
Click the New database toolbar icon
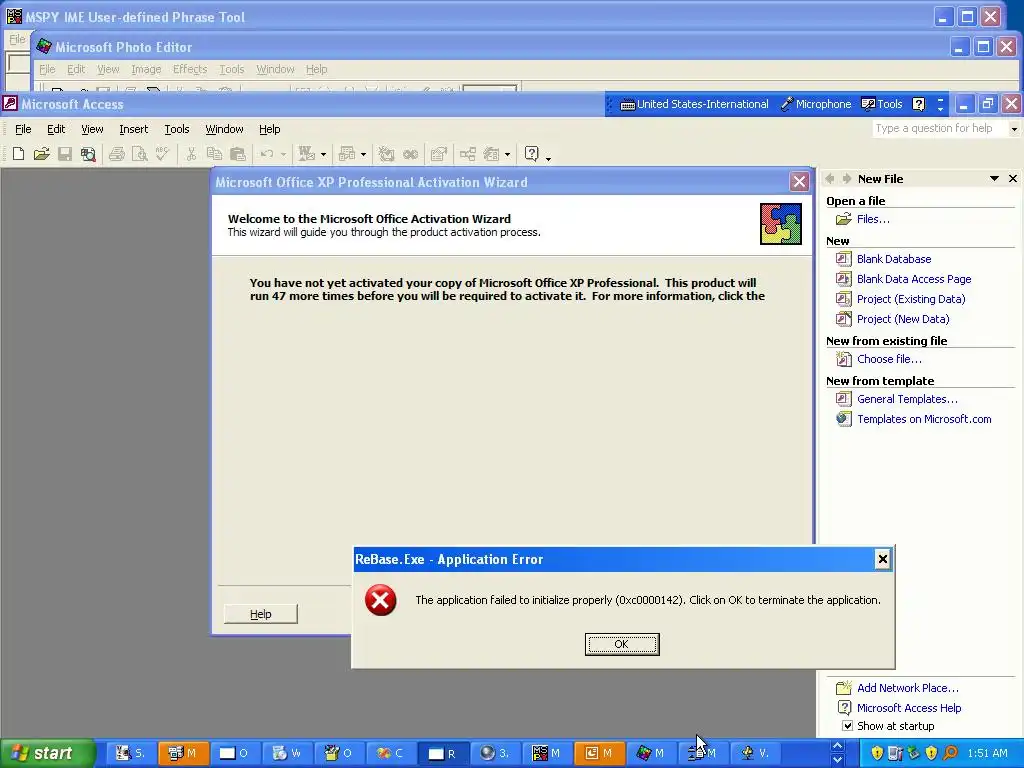click(18, 154)
